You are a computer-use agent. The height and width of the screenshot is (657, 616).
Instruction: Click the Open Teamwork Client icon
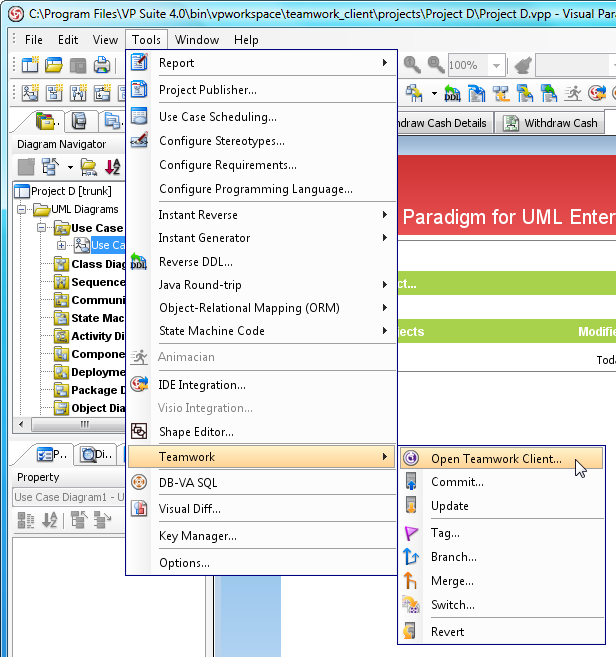coord(411,458)
